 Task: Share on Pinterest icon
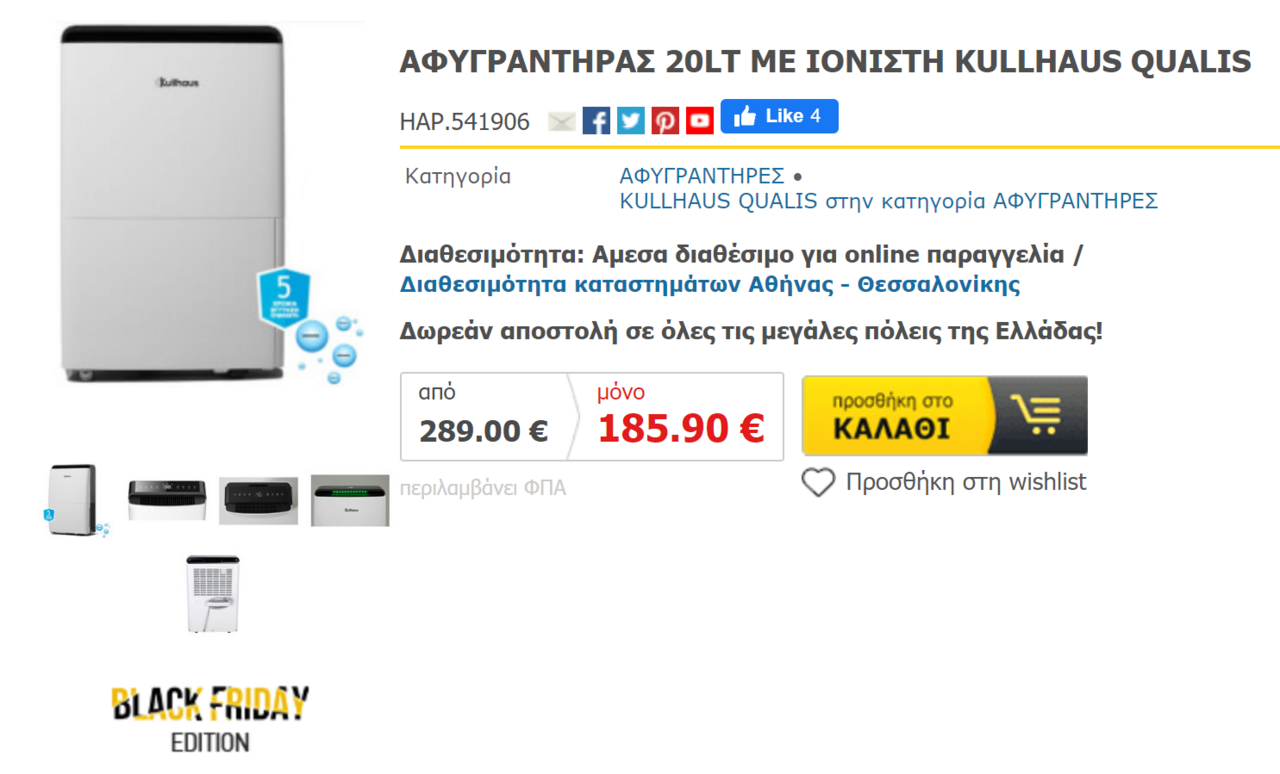point(665,121)
